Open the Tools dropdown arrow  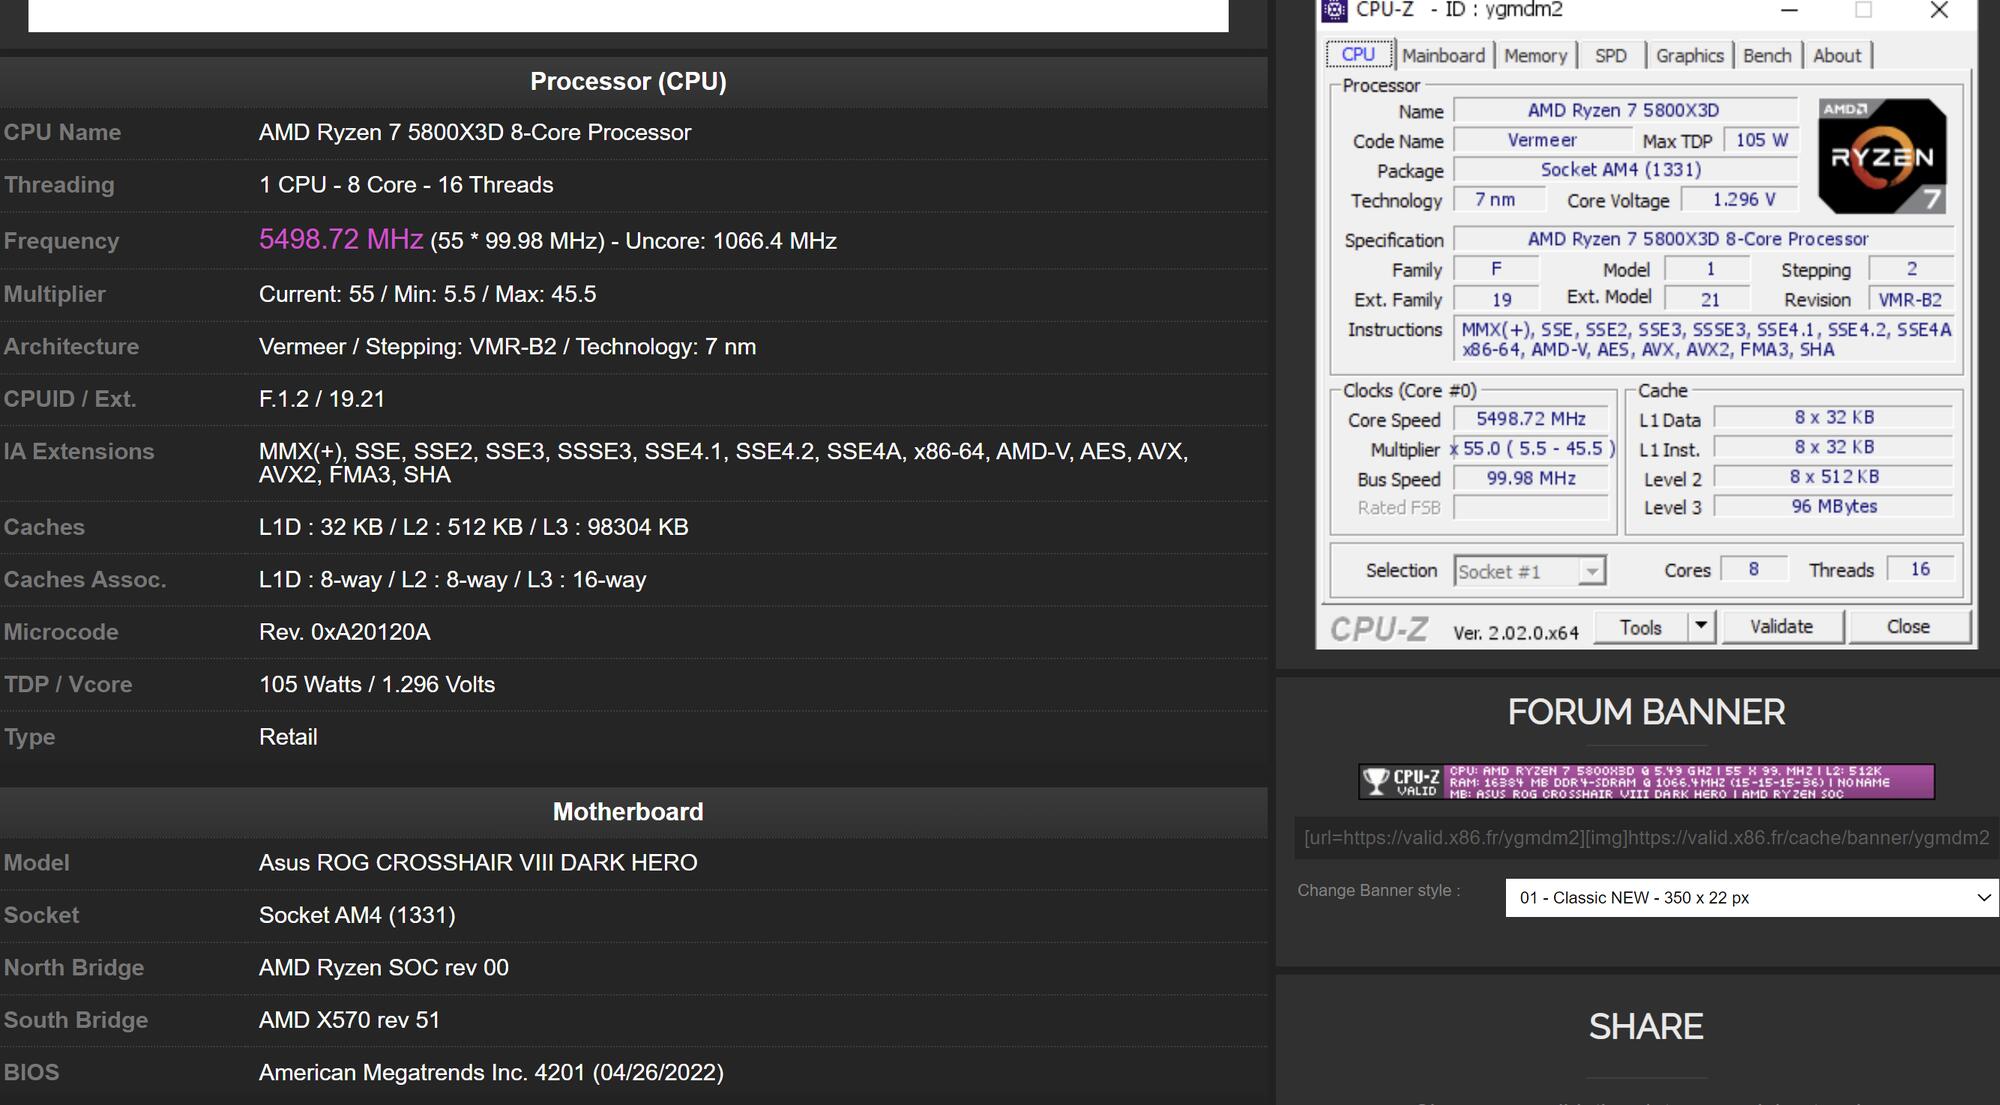click(x=1700, y=627)
